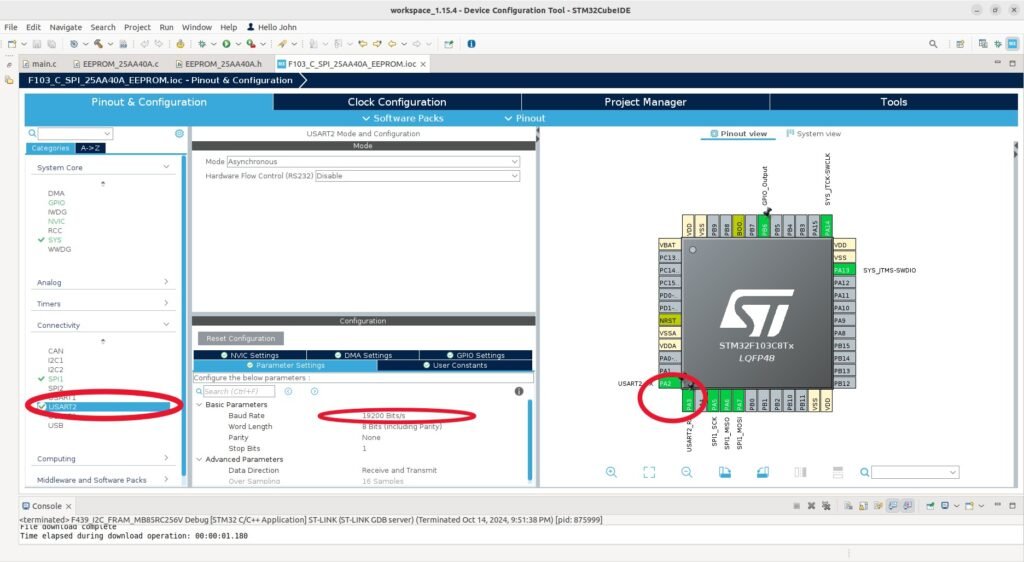Open the settings gear in the categories panel
The image size is (1024, 562).
[x=179, y=133]
